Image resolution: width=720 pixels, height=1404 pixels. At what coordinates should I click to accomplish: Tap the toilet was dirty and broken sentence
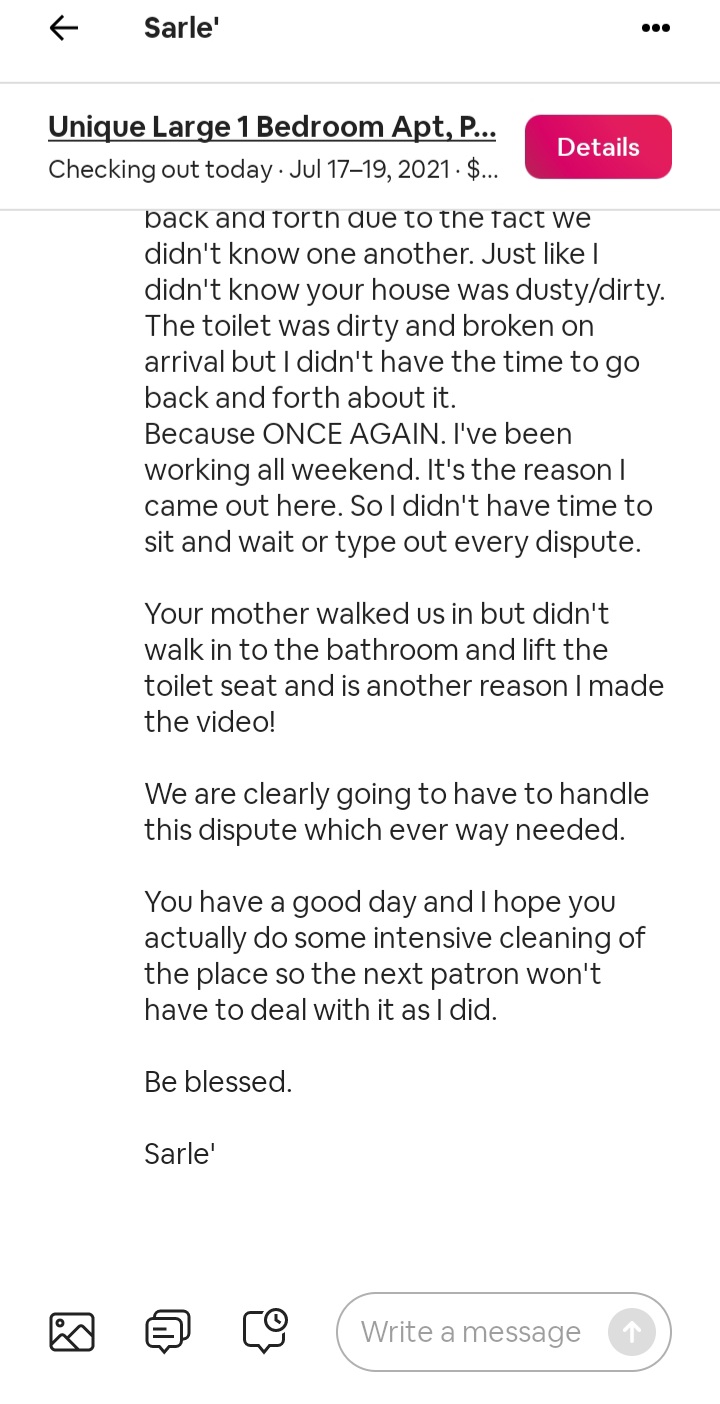[x=392, y=362]
